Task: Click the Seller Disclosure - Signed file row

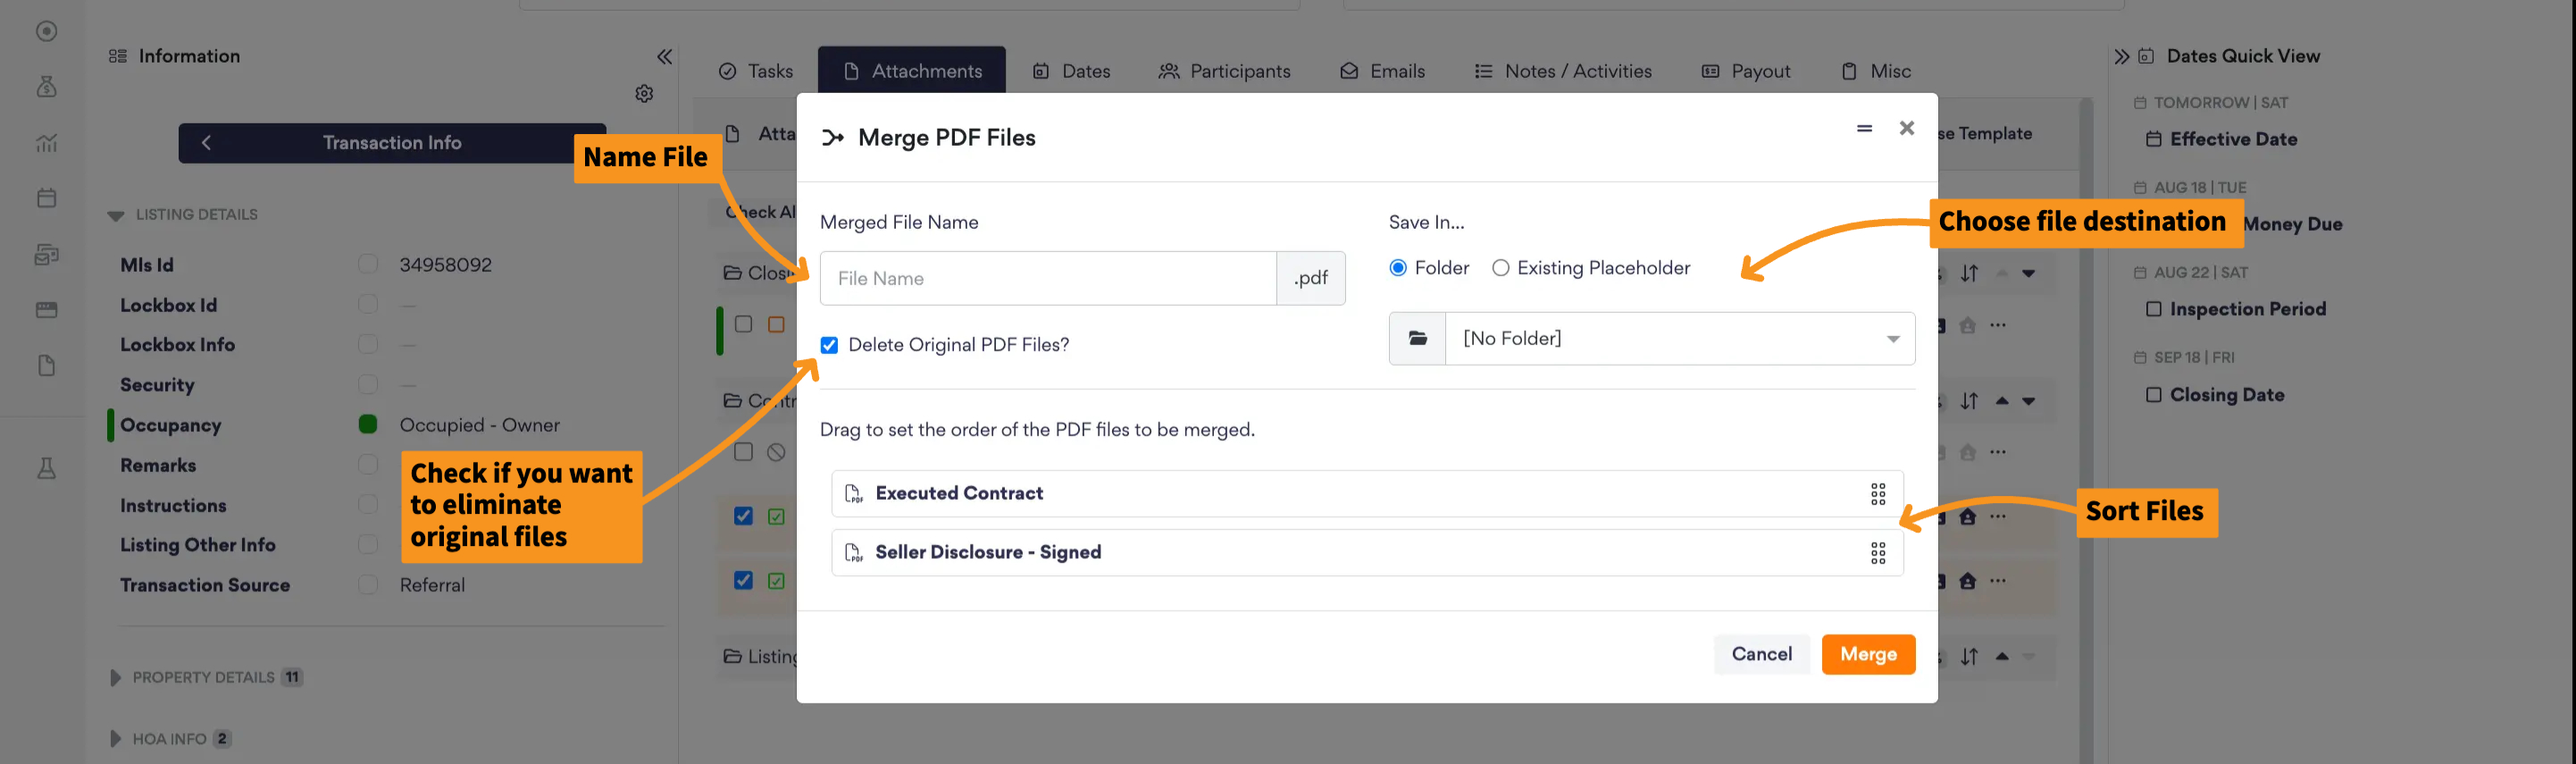Action: pos(1366,553)
